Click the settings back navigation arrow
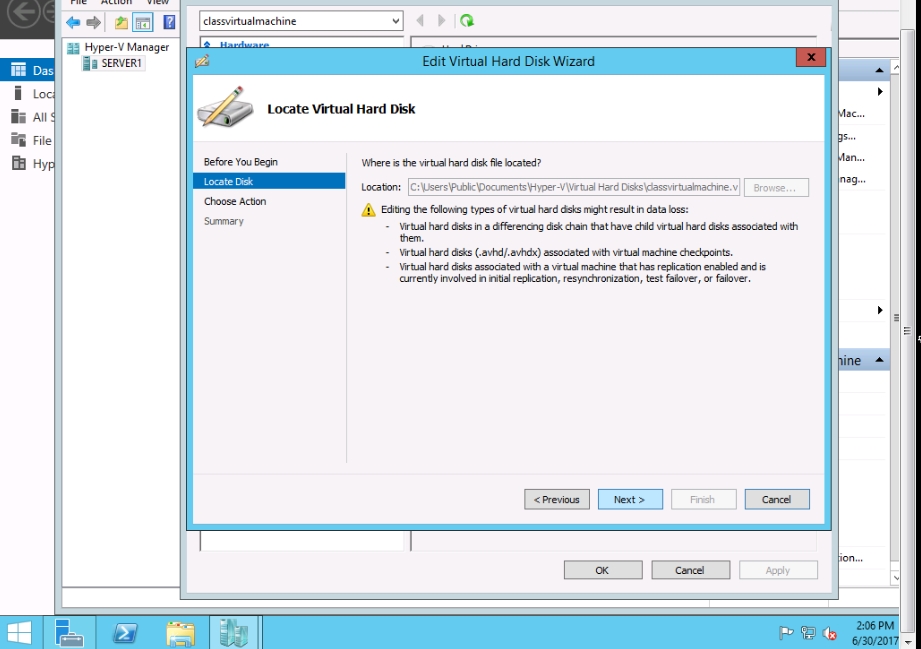921x649 pixels. 420,21
